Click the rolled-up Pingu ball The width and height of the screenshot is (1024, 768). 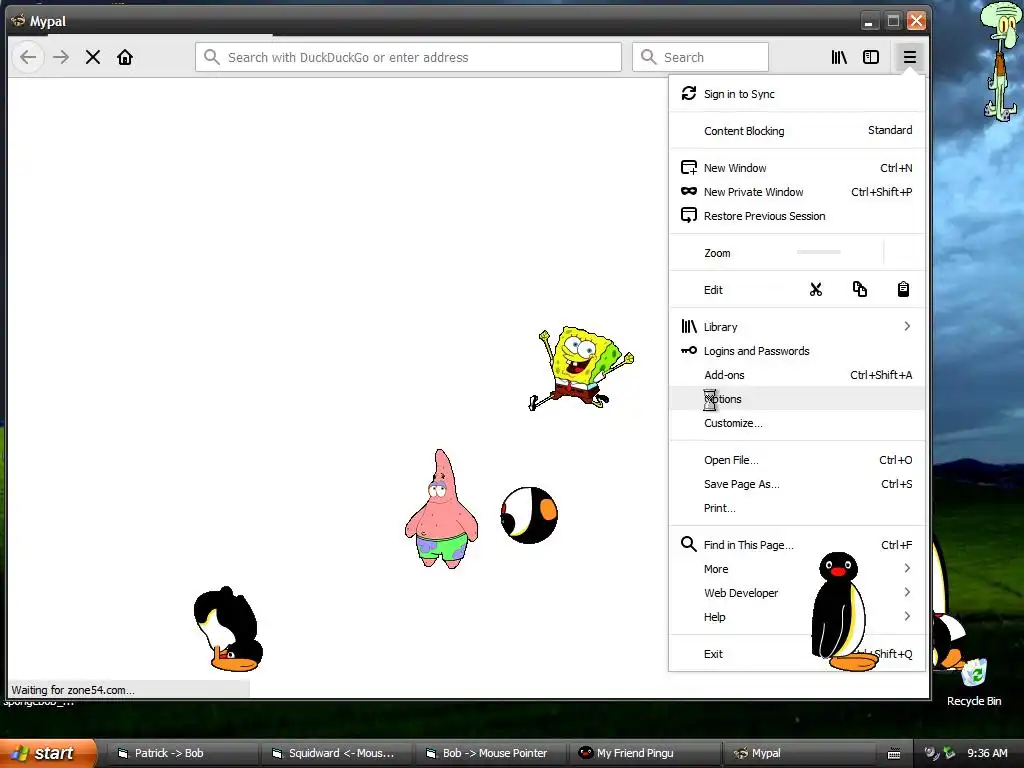click(529, 515)
